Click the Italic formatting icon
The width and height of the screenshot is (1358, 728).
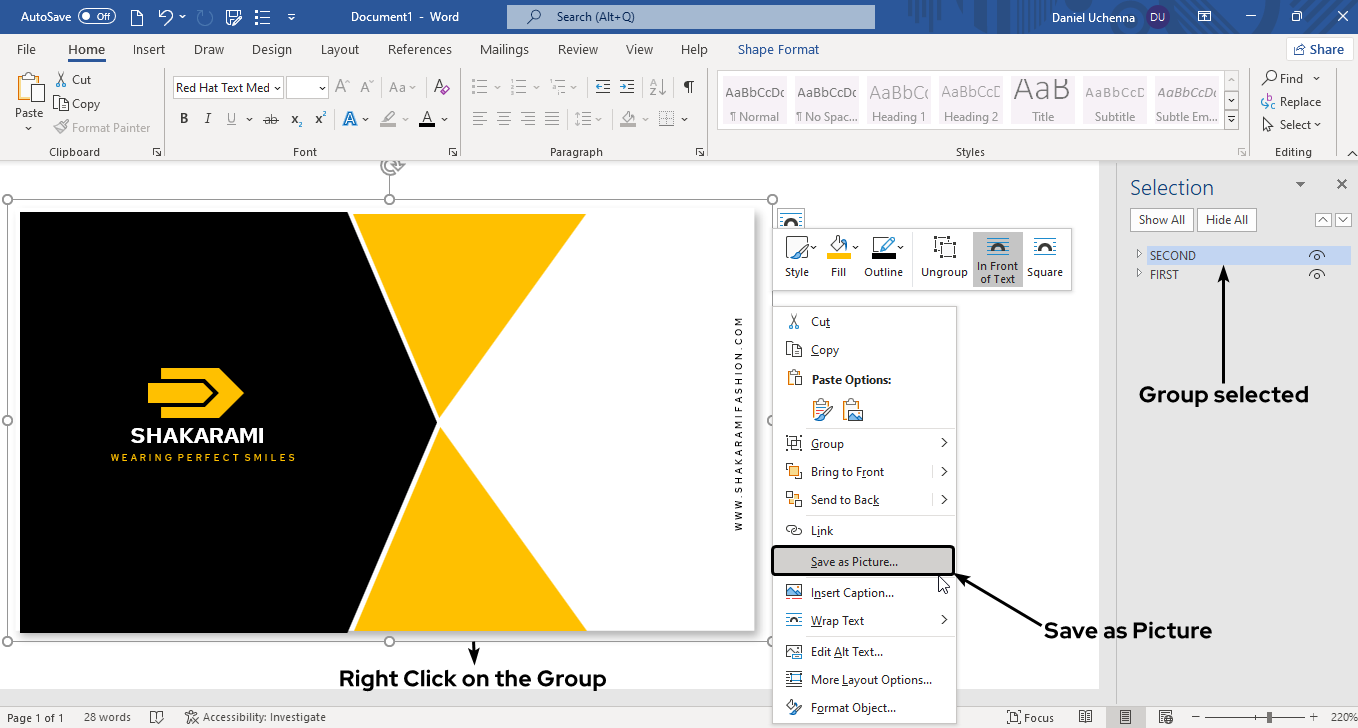(208, 119)
